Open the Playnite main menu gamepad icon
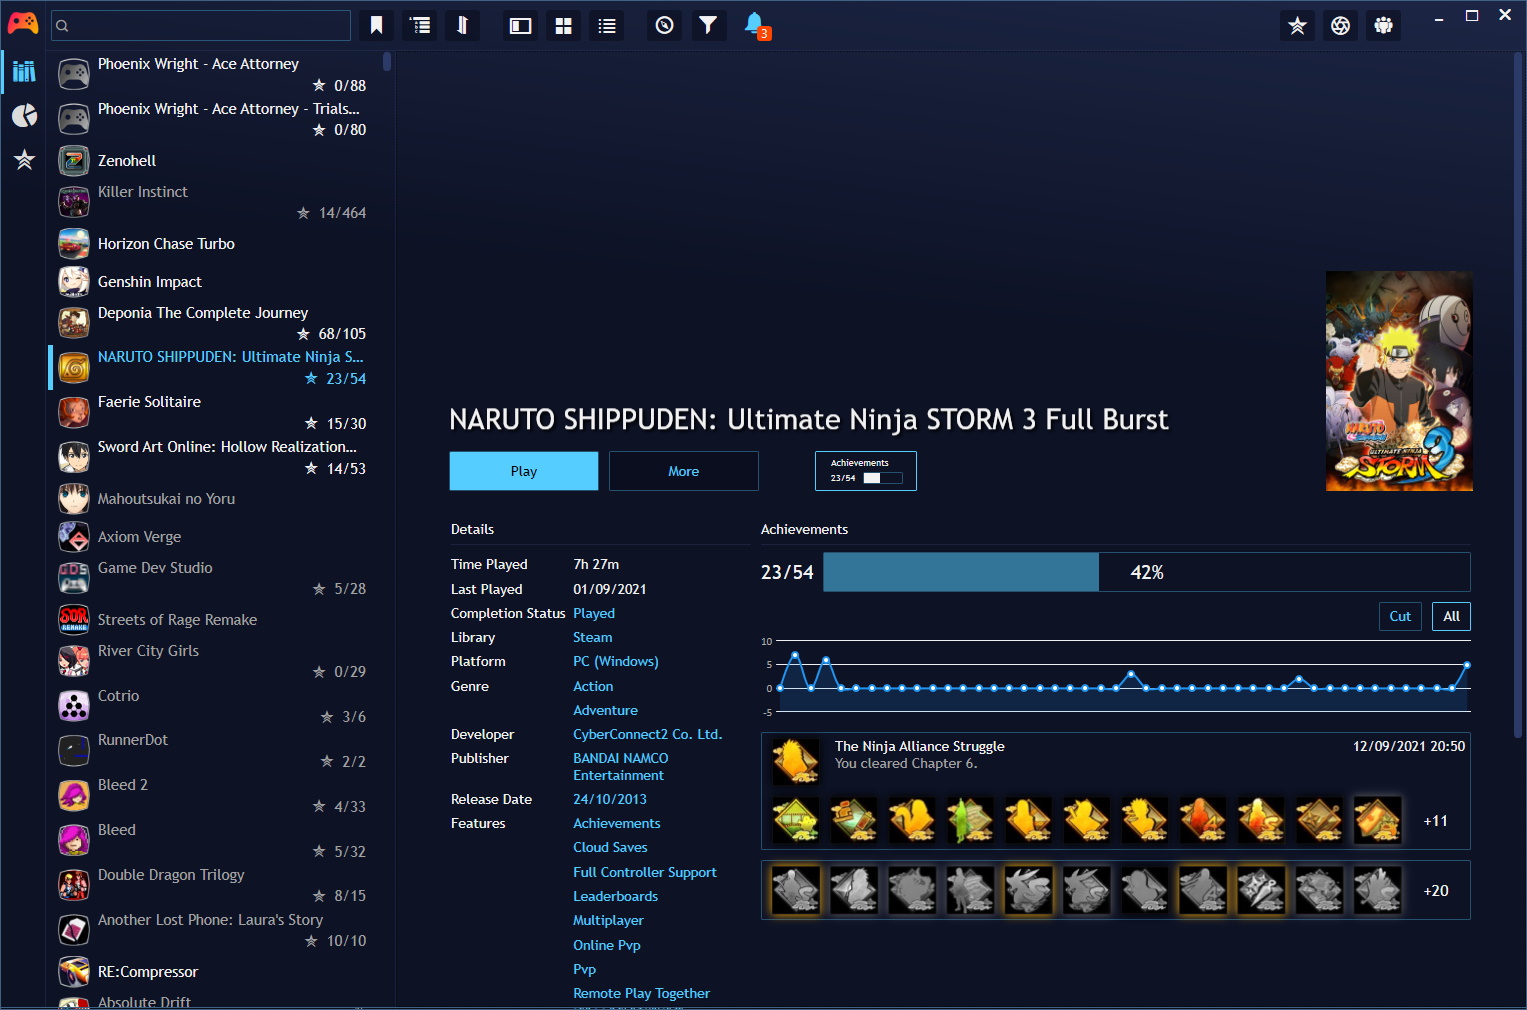The image size is (1527, 1010). 22,24
